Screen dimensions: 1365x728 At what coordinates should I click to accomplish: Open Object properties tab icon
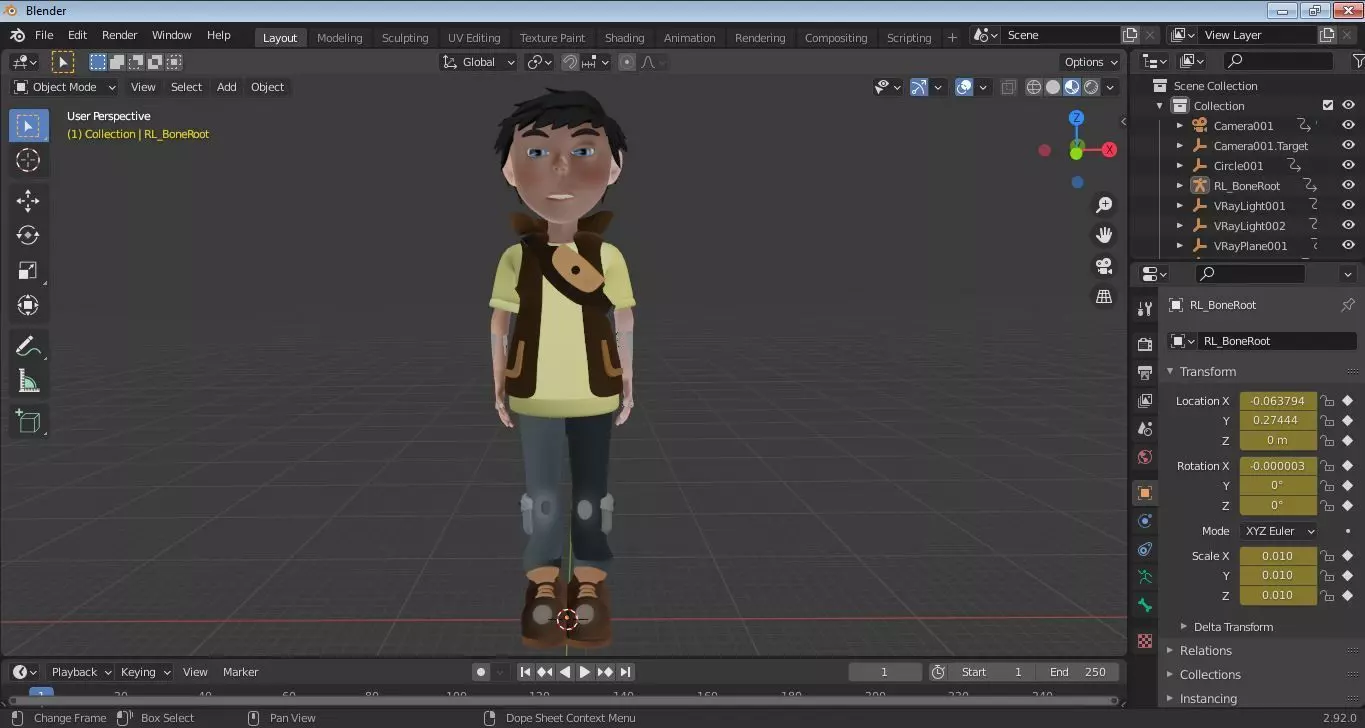[1145, 493]
